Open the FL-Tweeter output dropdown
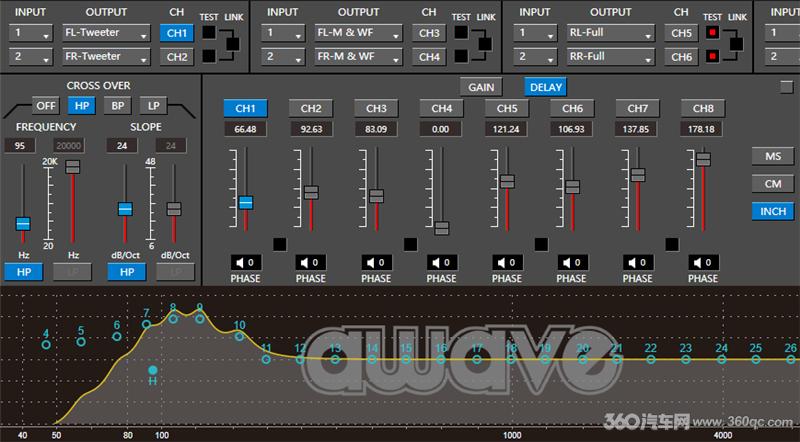 (x=106, y=33)
